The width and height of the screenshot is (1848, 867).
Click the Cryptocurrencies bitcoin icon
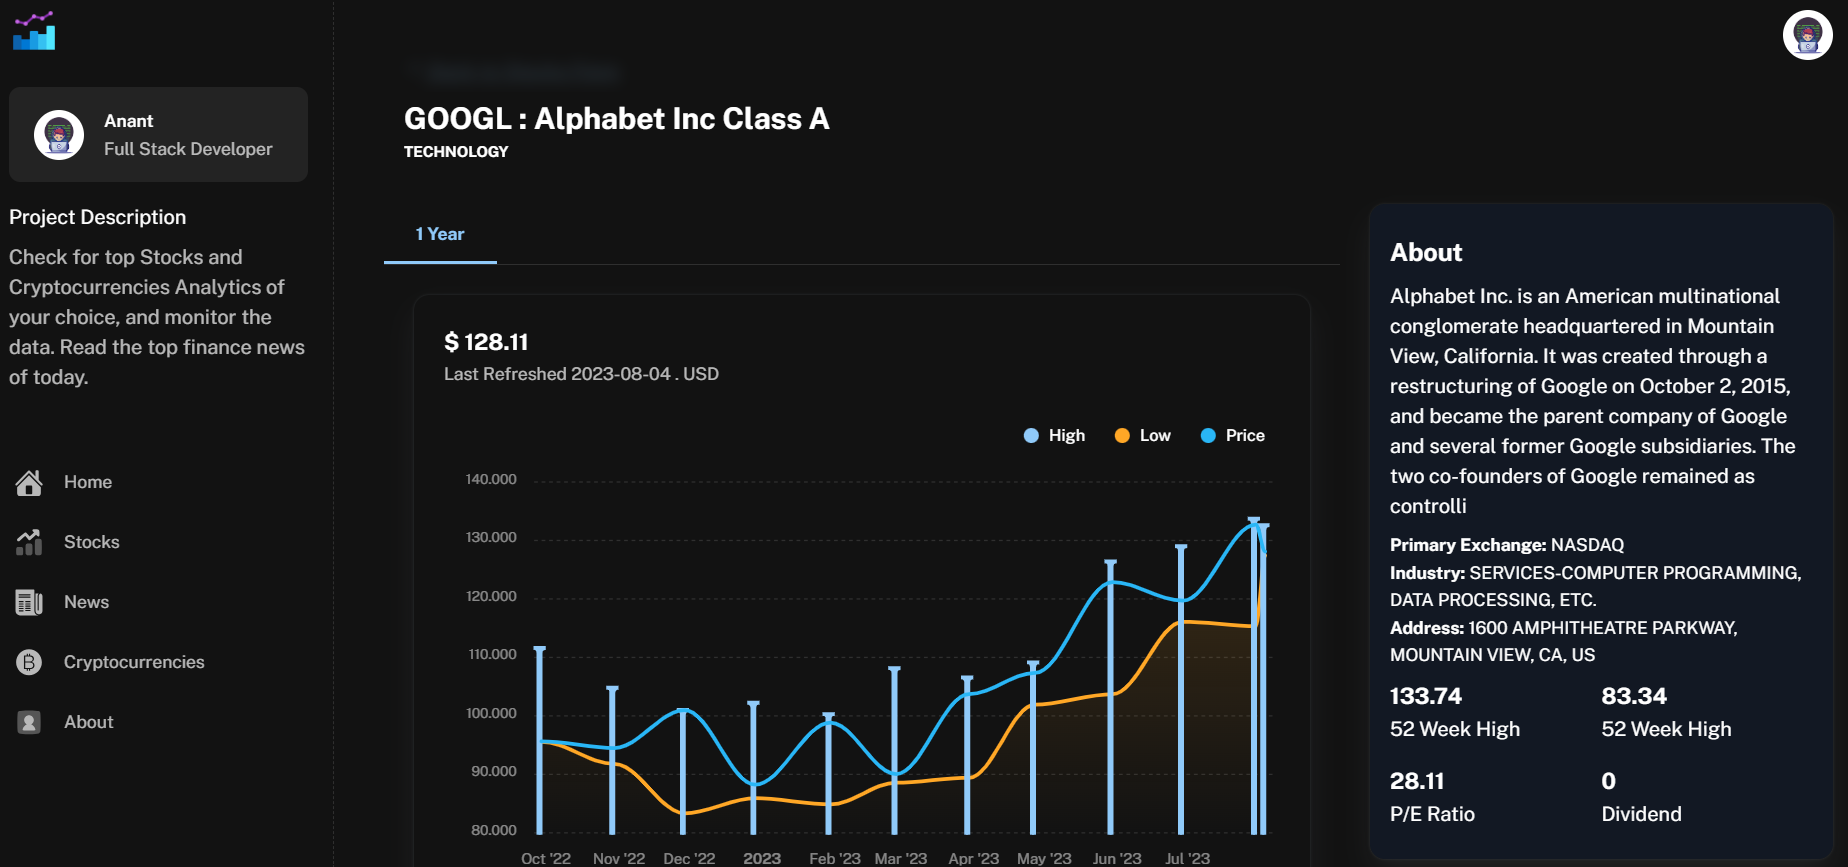tap(29, 662)
